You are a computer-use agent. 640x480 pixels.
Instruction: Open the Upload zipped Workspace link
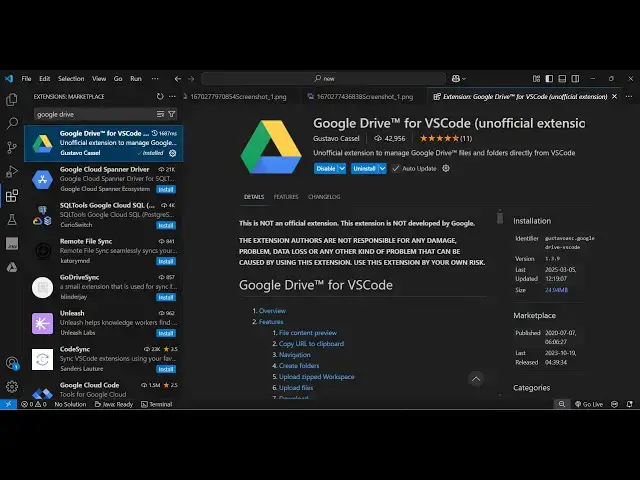pos(317,376)
